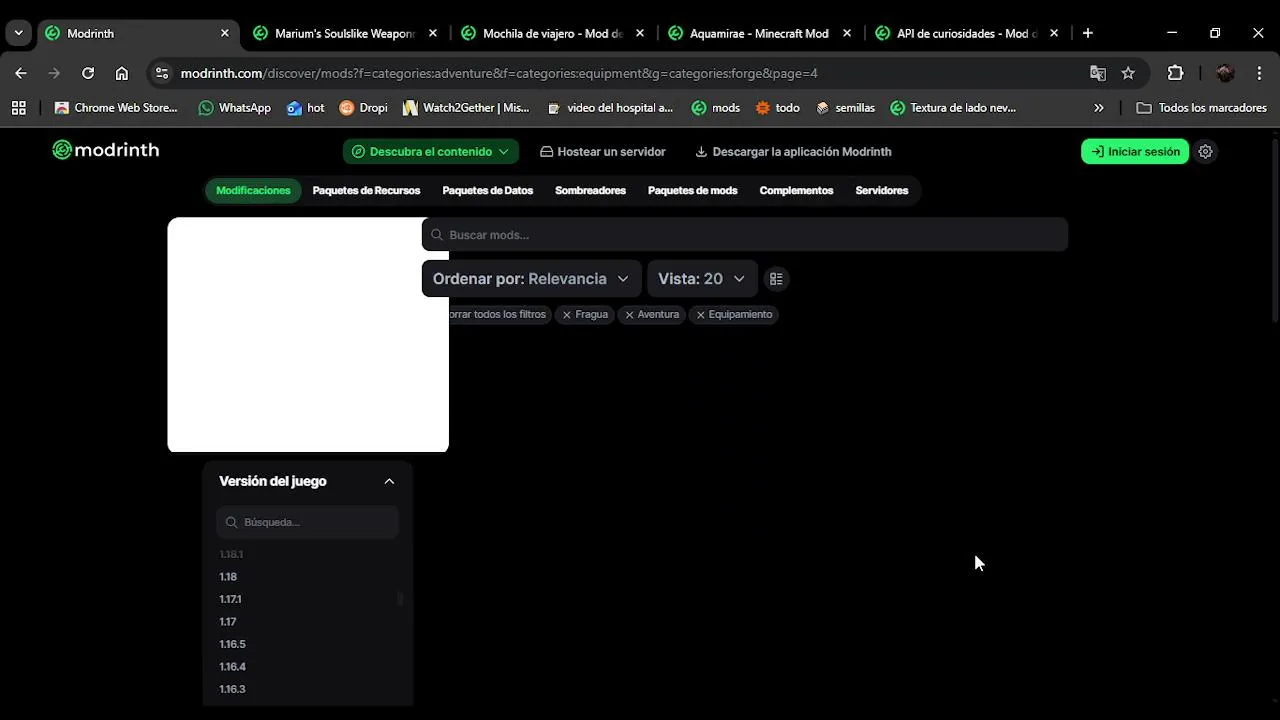This screenshot has width=1280, height=720.
Task: Open the semillas bookmark
Action: pyautogui.click(x=846, y=107)
